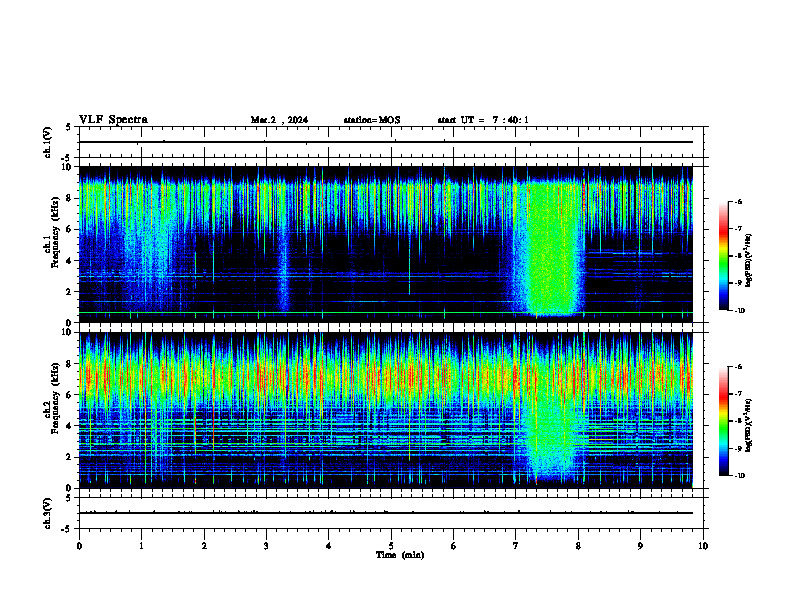
Task: Select the date text Mar.2, 2024
Action: point(279,120)
